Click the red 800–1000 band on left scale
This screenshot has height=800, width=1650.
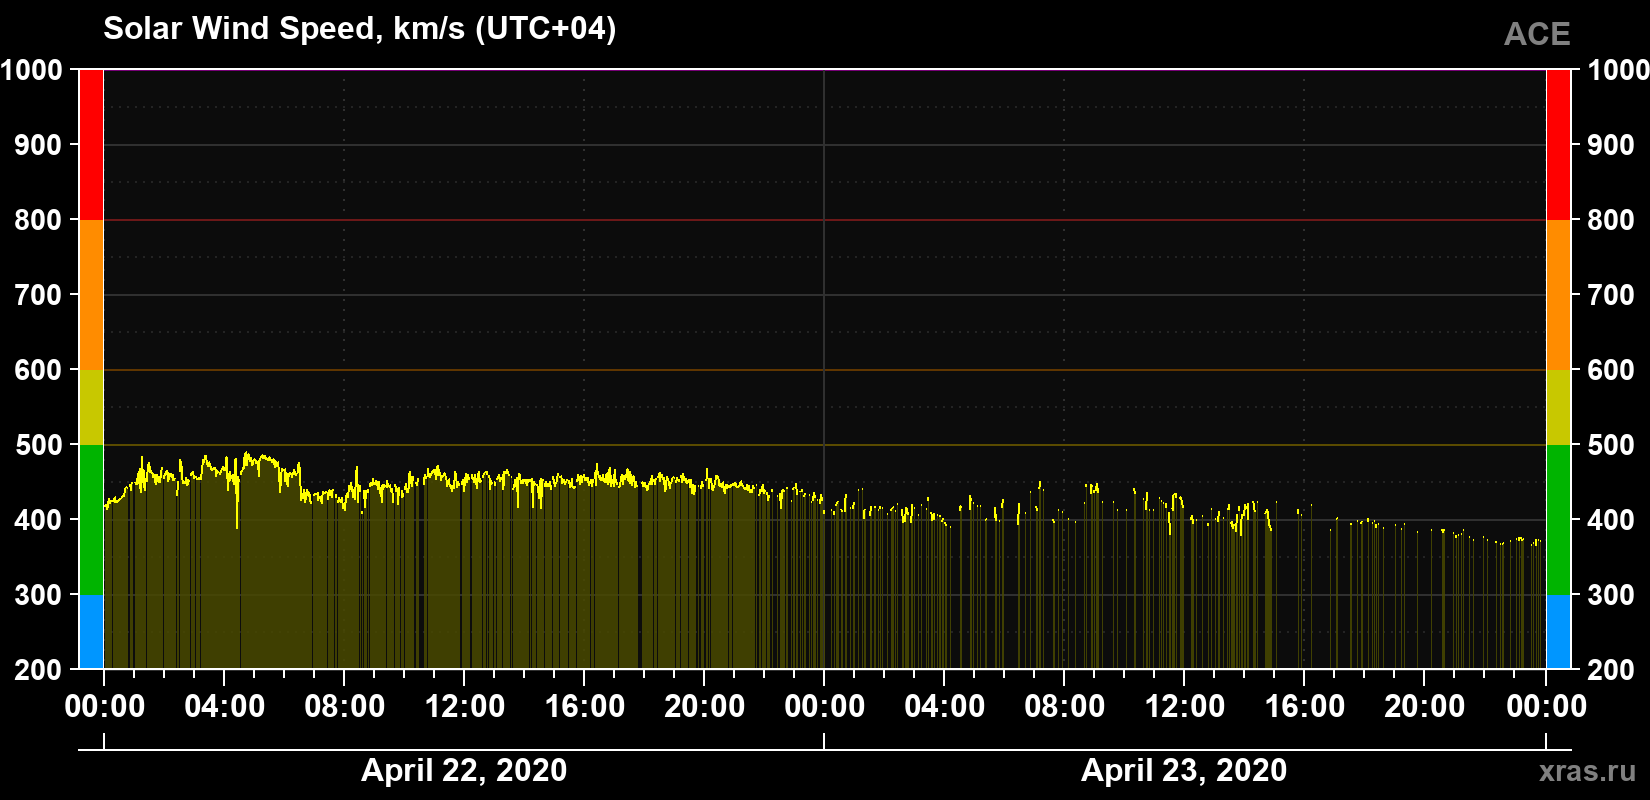[x=91, y=145]
